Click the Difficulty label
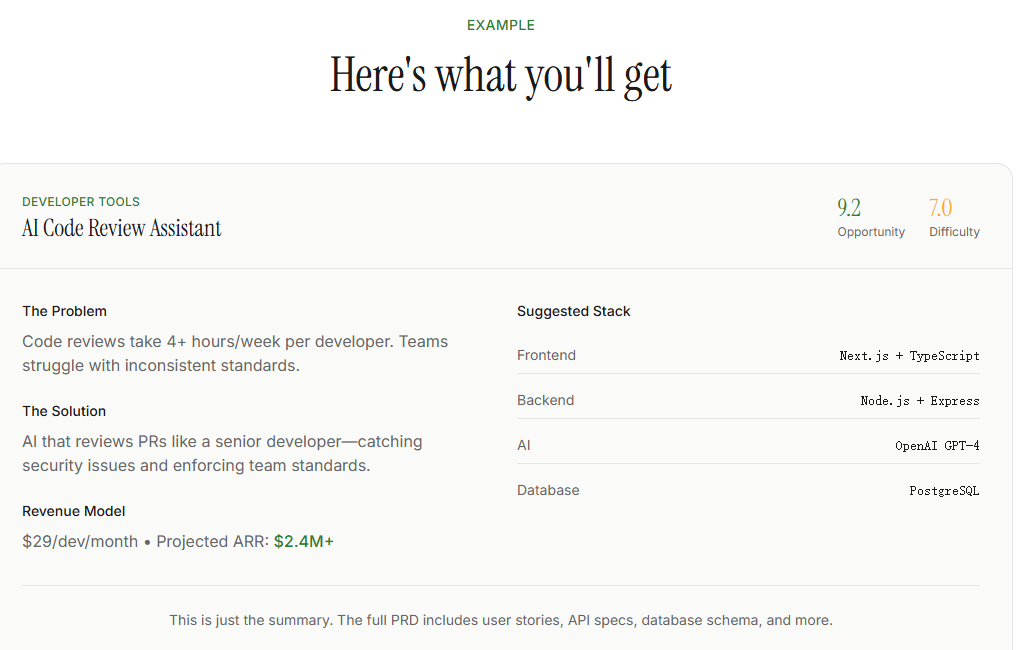Image resolution: width=1020 pixels, height=650 pixels. point(954,232)
